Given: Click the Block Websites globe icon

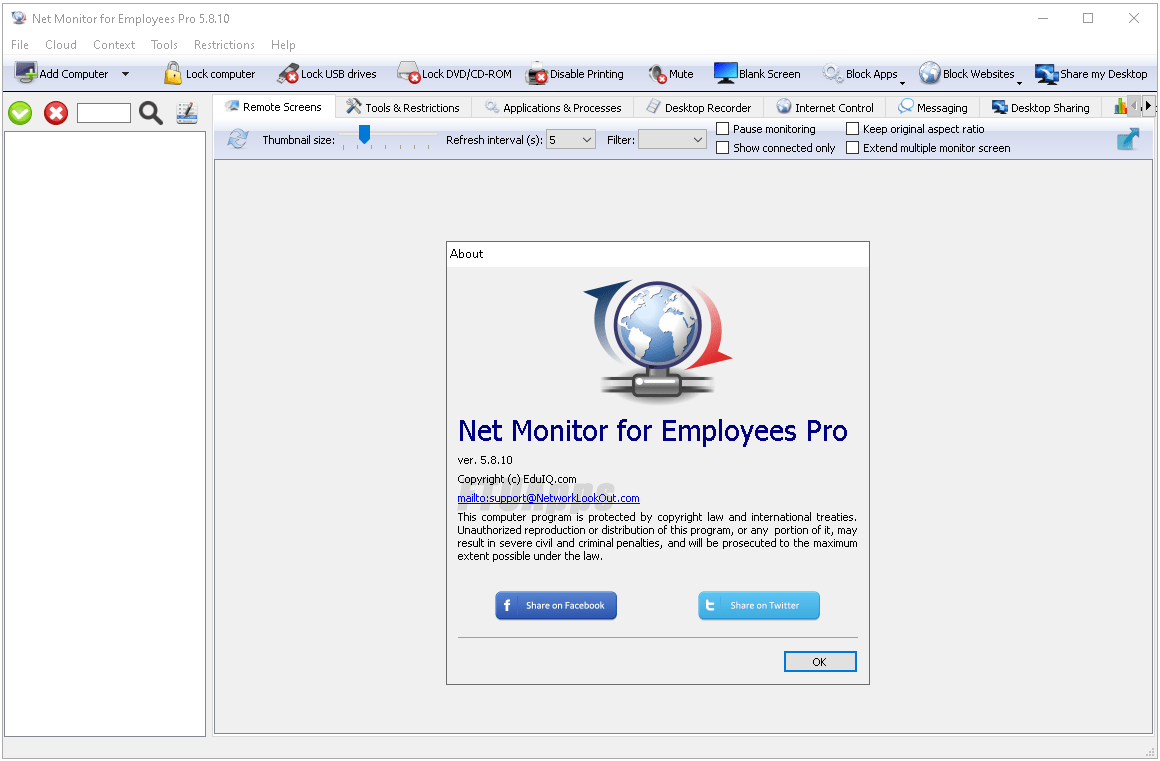Looking at the screenshot, I should (x=929, y=73).
